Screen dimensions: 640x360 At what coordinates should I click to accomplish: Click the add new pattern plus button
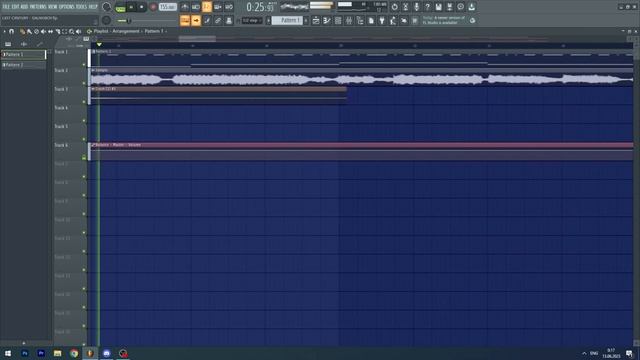pyautogui.click(x=306, y=20)
